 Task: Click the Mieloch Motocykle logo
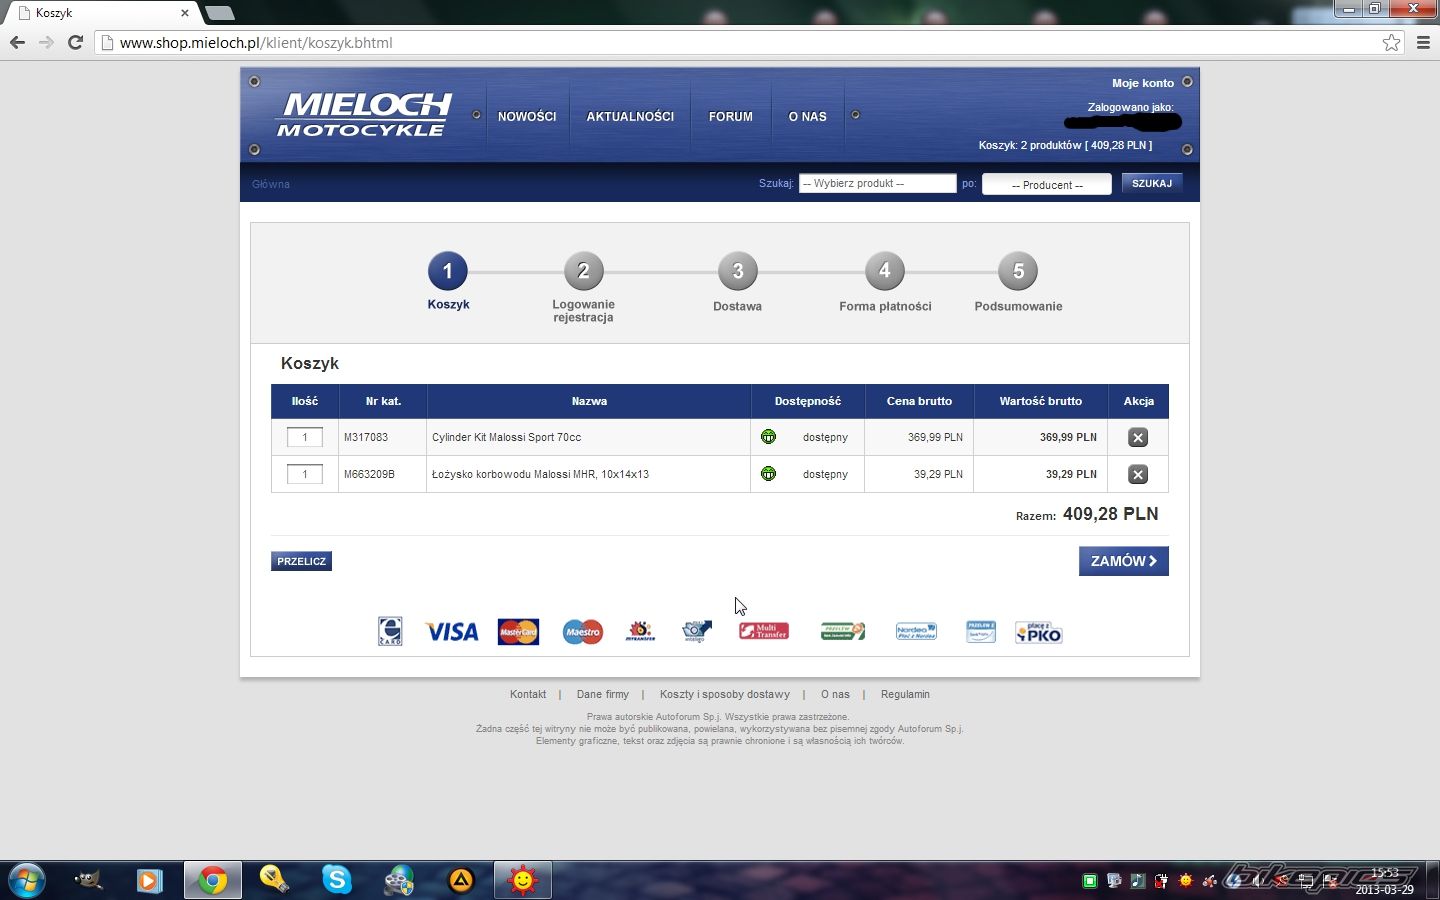[x=364, y=114]
